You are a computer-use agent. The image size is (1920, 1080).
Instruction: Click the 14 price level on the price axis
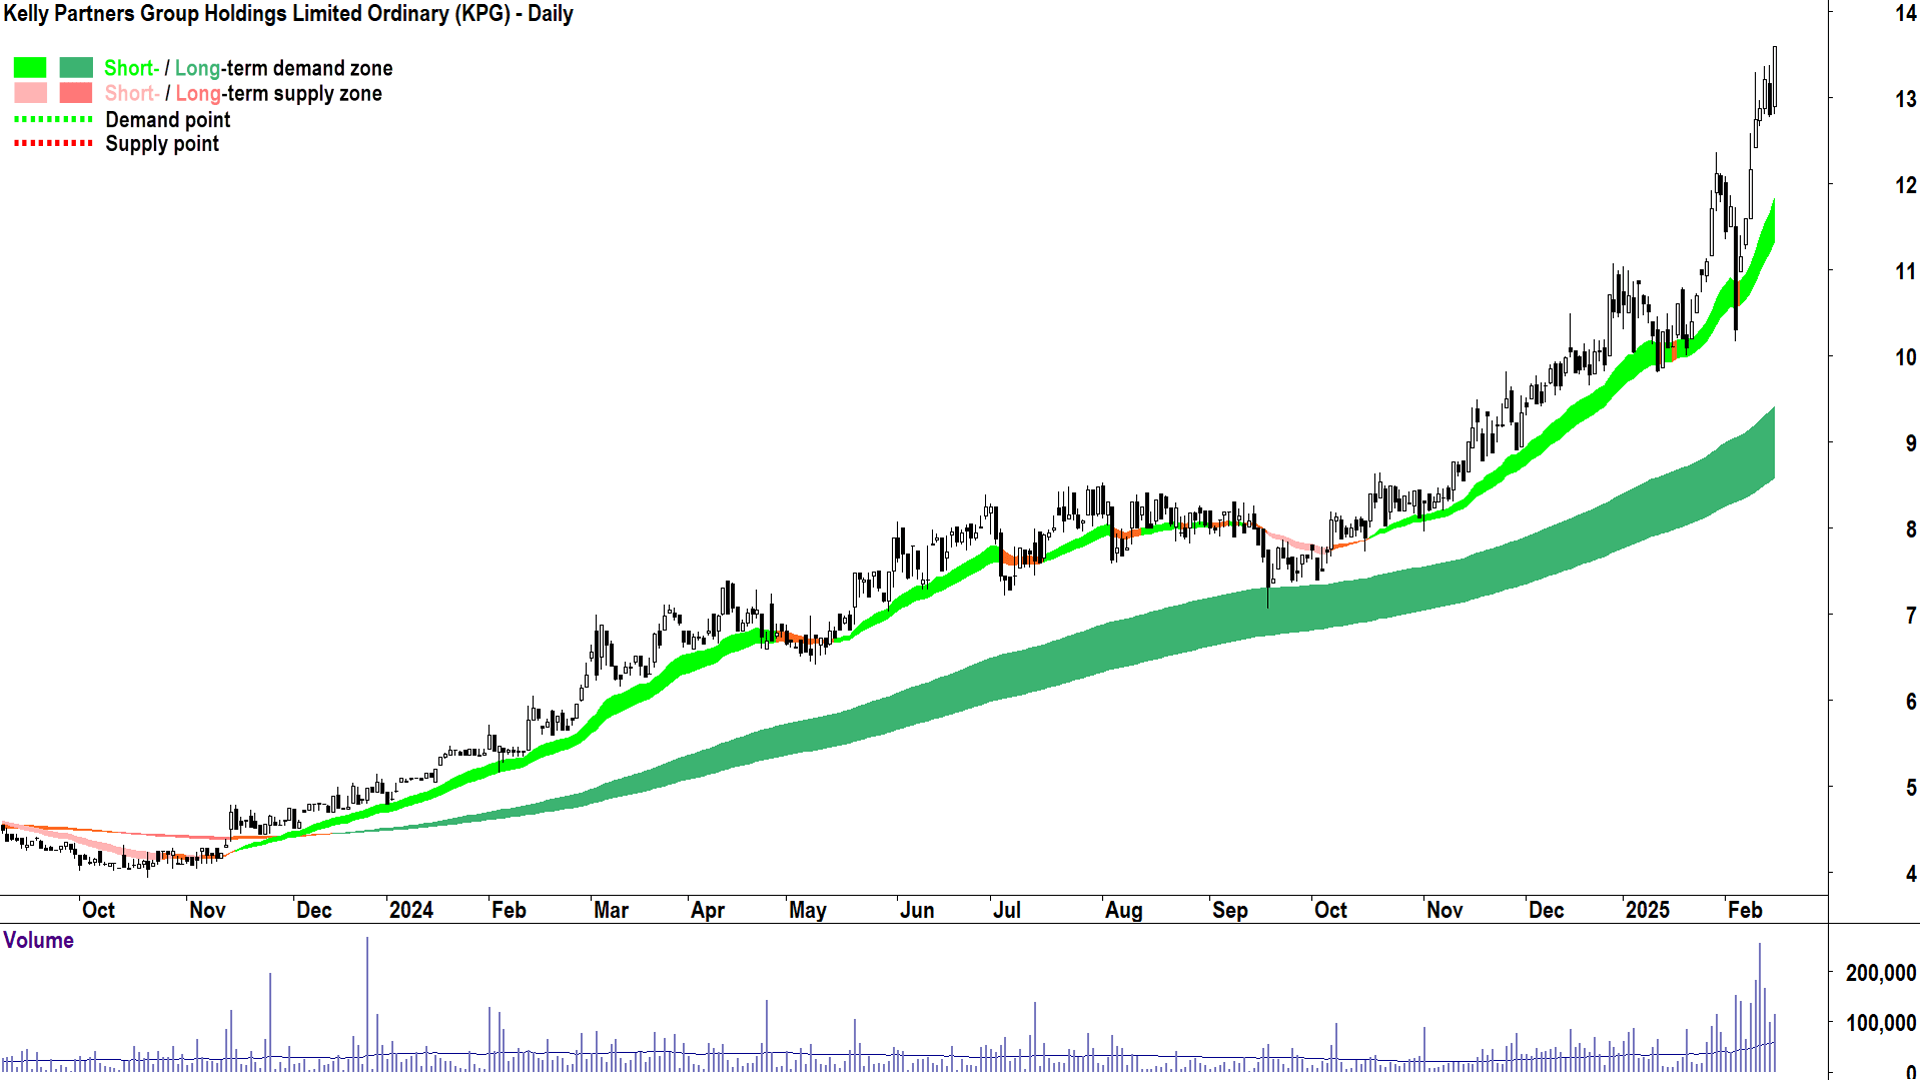point(1905,14)
